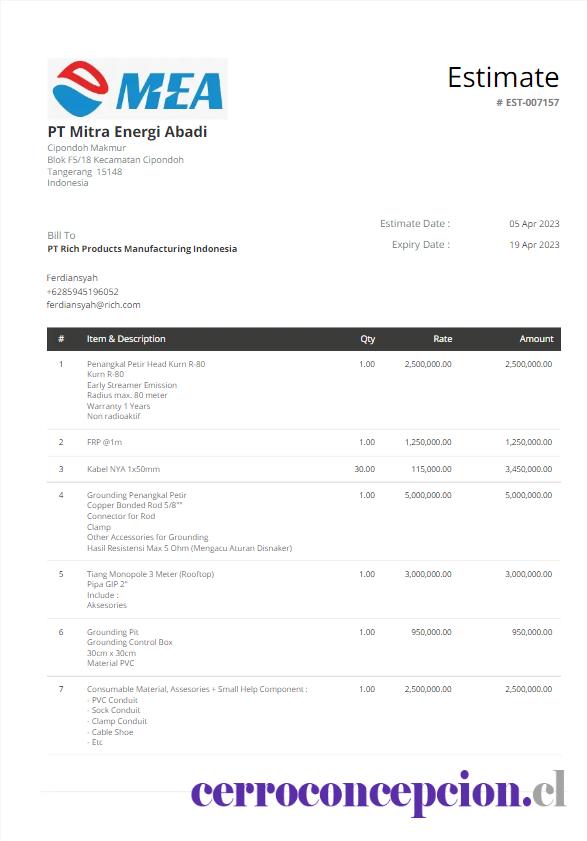The image size is (587, 841).
Task: Click the MEA company logo
Action: [x=137, y=88]
